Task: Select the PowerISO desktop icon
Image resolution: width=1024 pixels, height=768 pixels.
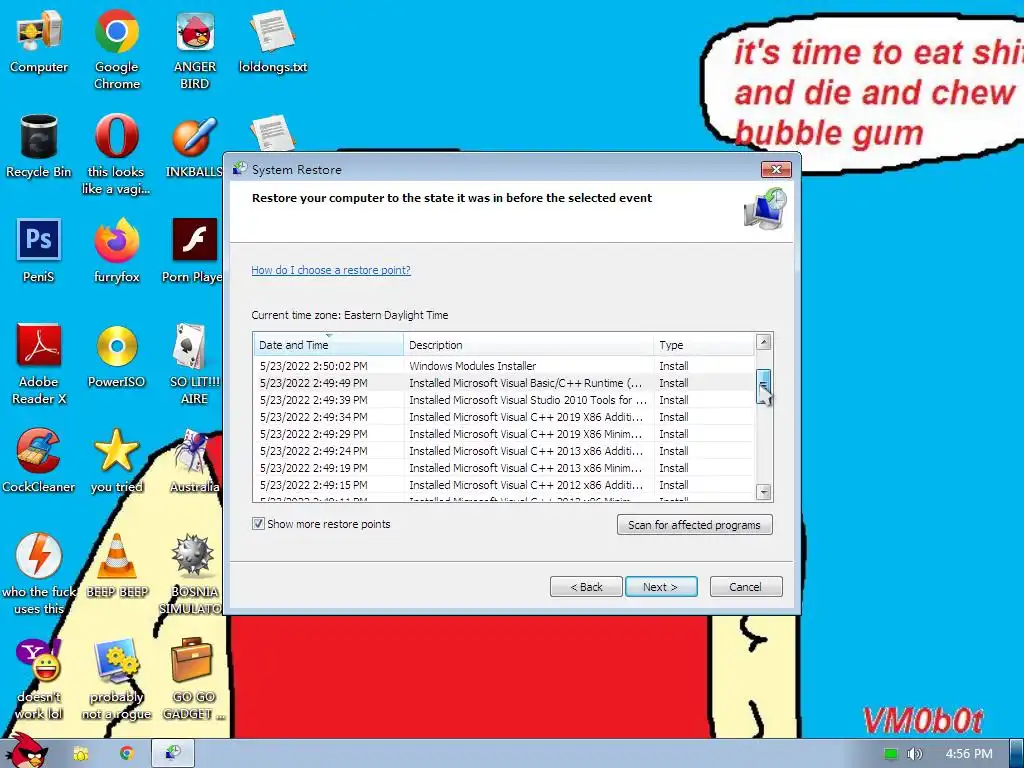Action: 116,355
